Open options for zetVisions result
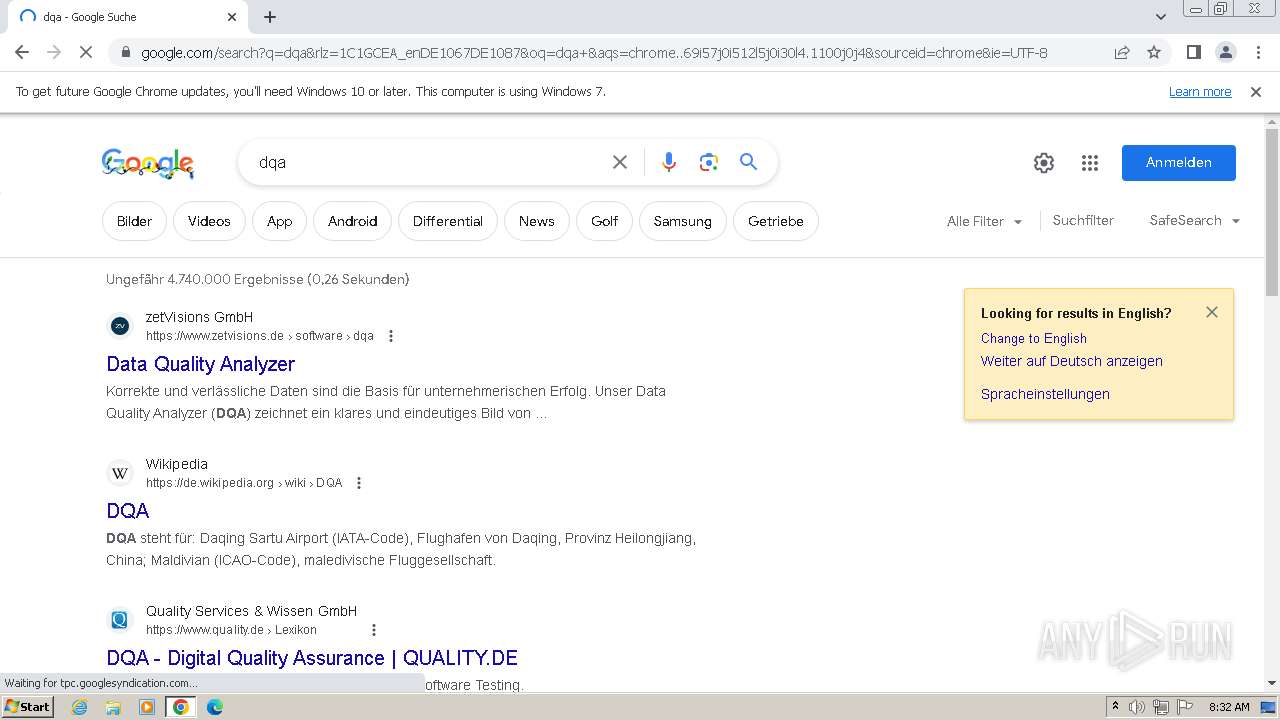Screen dimensions: 1280x720 (x=391, y=336)
